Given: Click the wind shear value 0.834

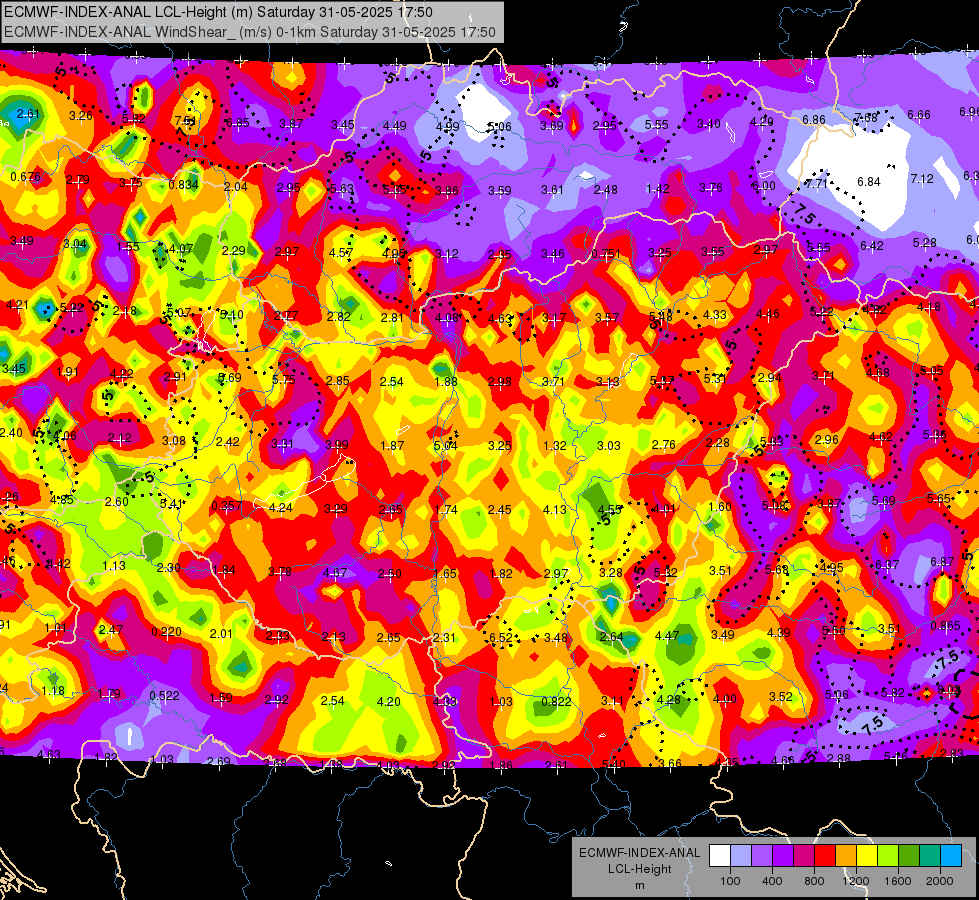Looking at the screenshot, I should [184, 184].
